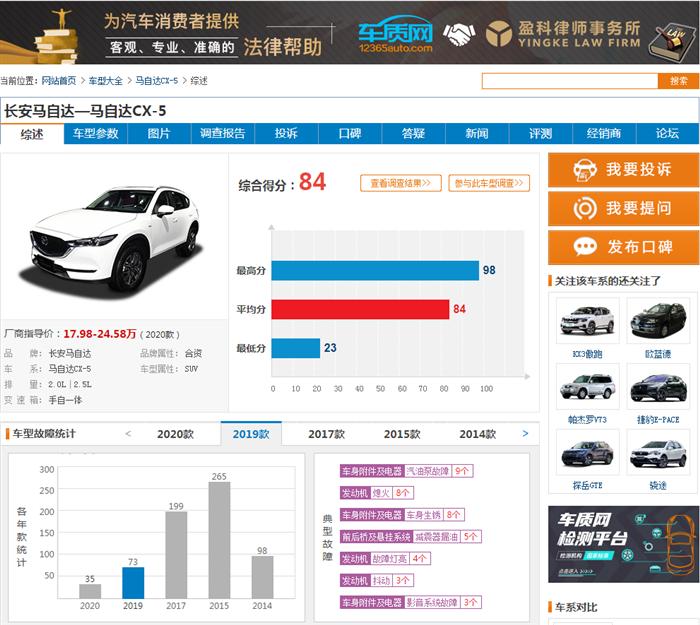Click the 我要提问 orange button
700x625 pixels.
point(623,208)
